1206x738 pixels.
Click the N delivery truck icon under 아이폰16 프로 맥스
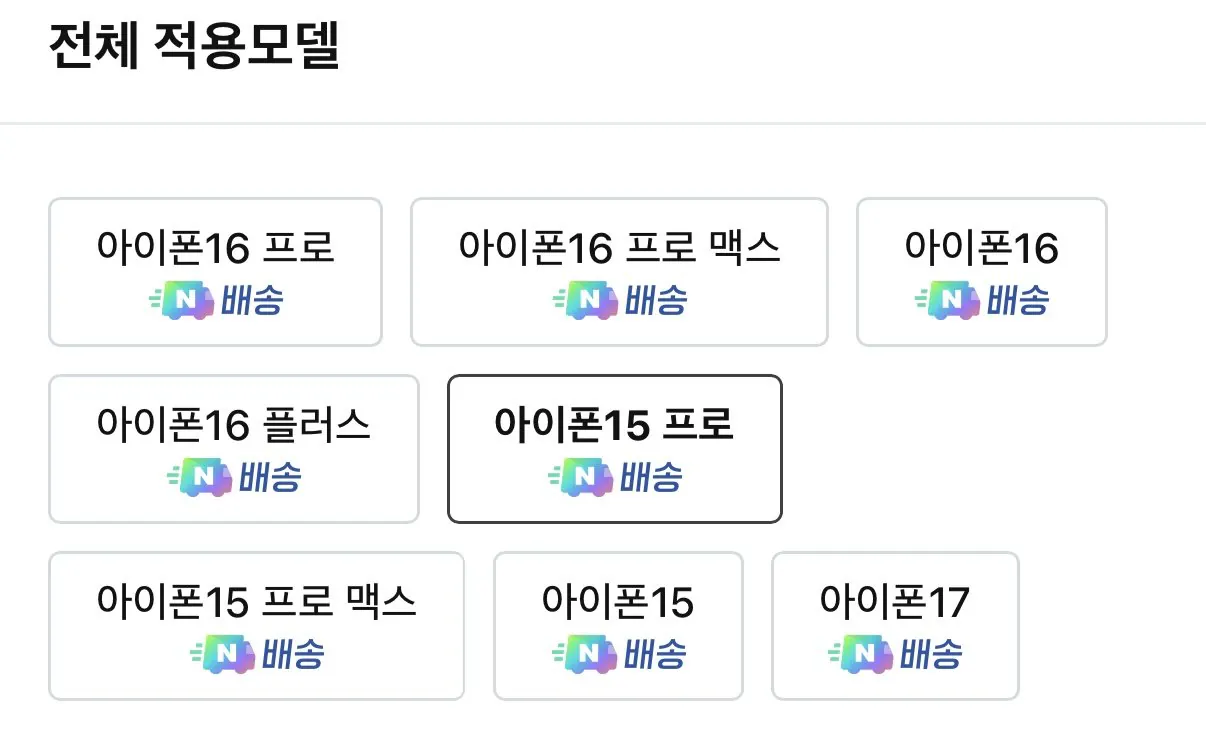click(587, 300)
